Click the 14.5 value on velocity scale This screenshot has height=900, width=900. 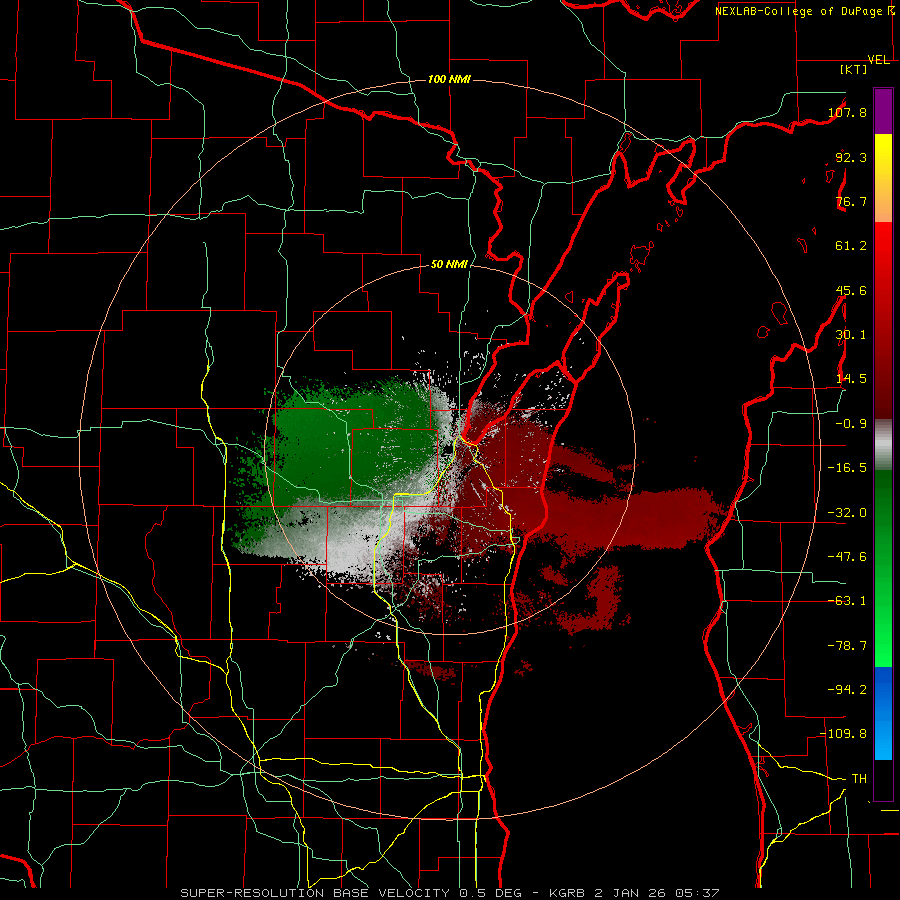click(851, 379)
